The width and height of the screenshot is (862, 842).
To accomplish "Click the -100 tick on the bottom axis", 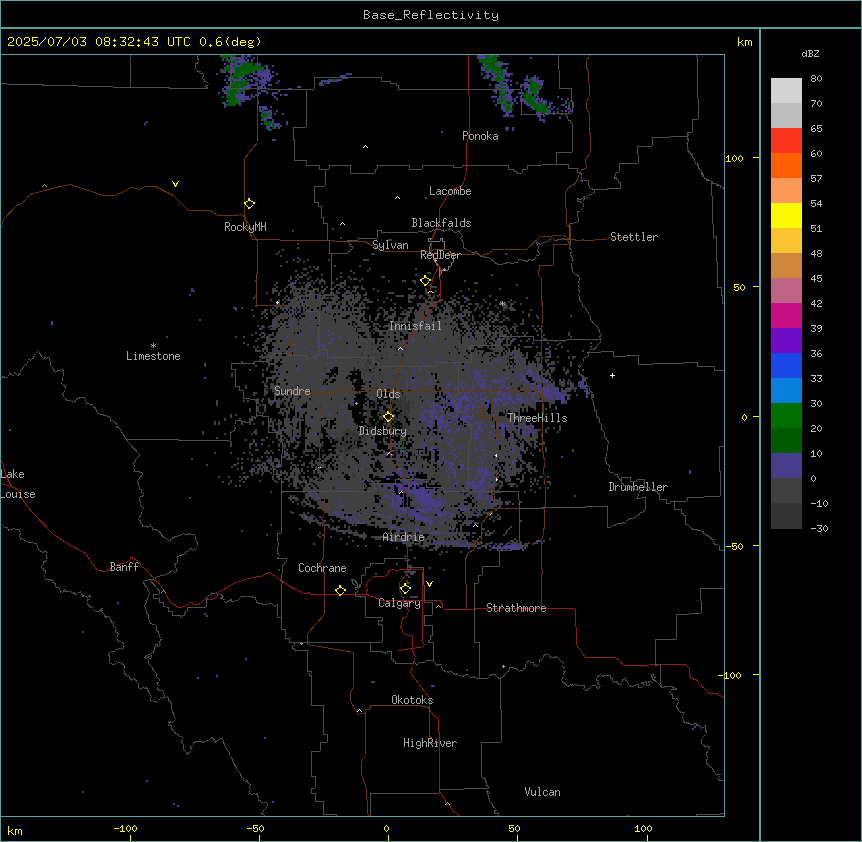I will pyautogui.click(x=126, y=829).
